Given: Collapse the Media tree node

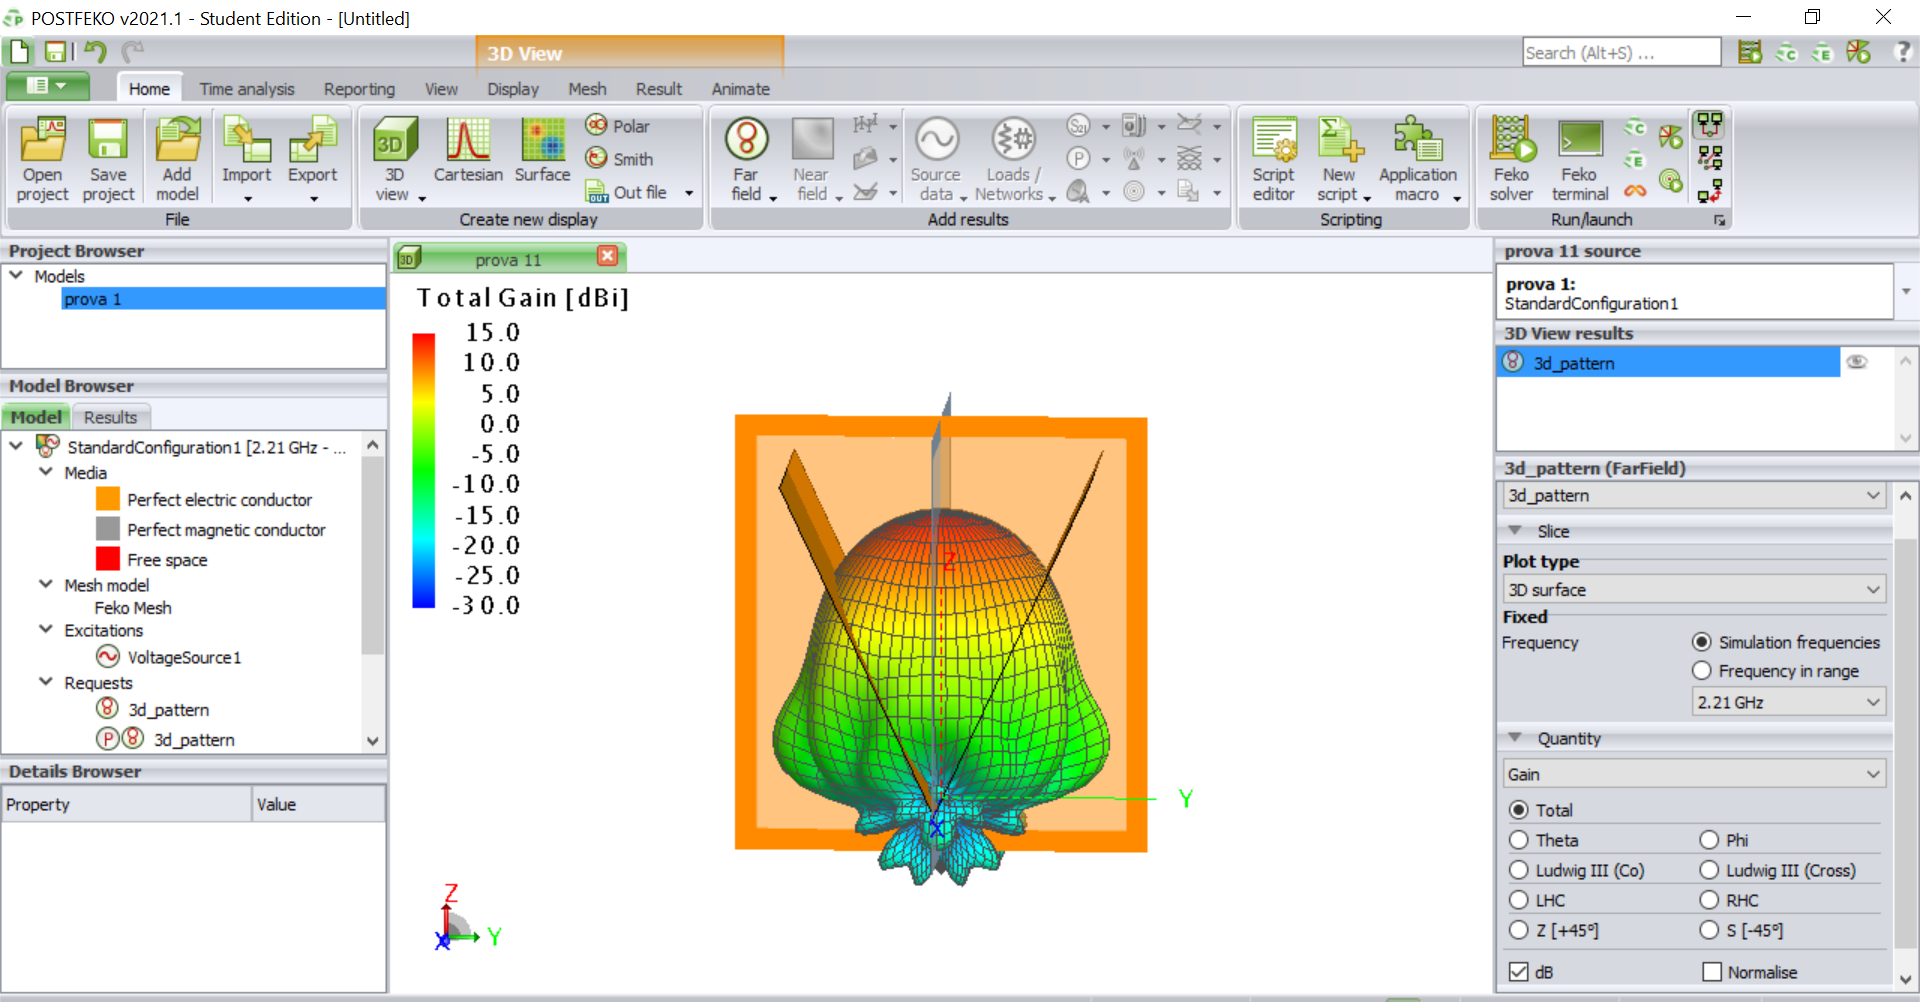Looking at the screenshot, I should click(x=46, y=472).
